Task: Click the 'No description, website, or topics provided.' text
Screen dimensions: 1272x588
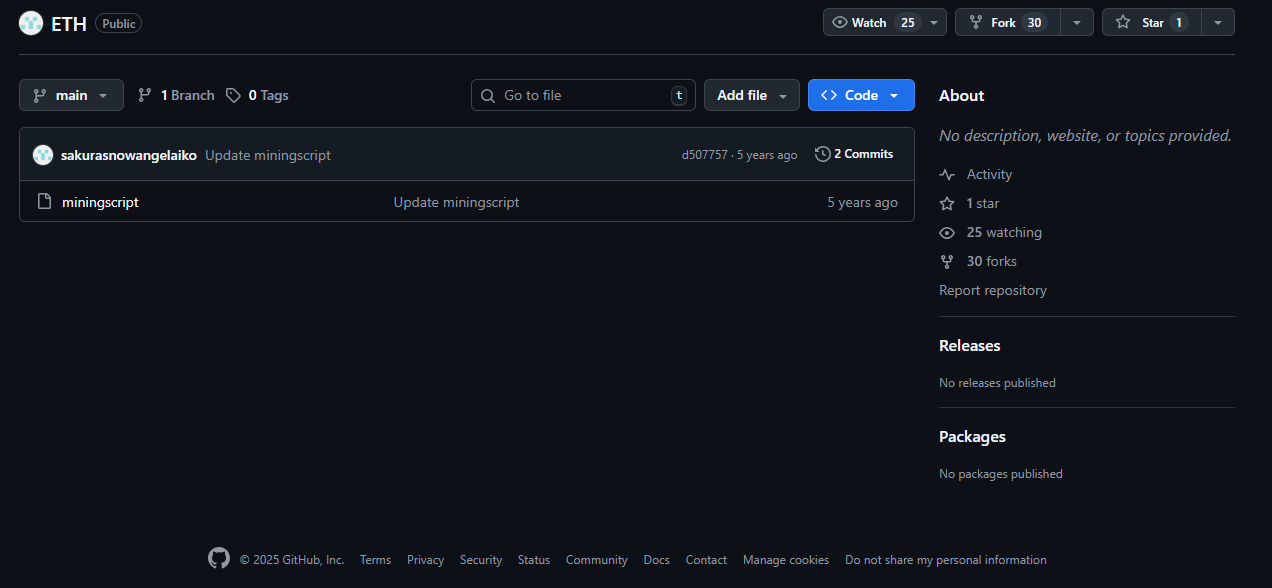Action: pyautogui.click(x=1085, y=135)
